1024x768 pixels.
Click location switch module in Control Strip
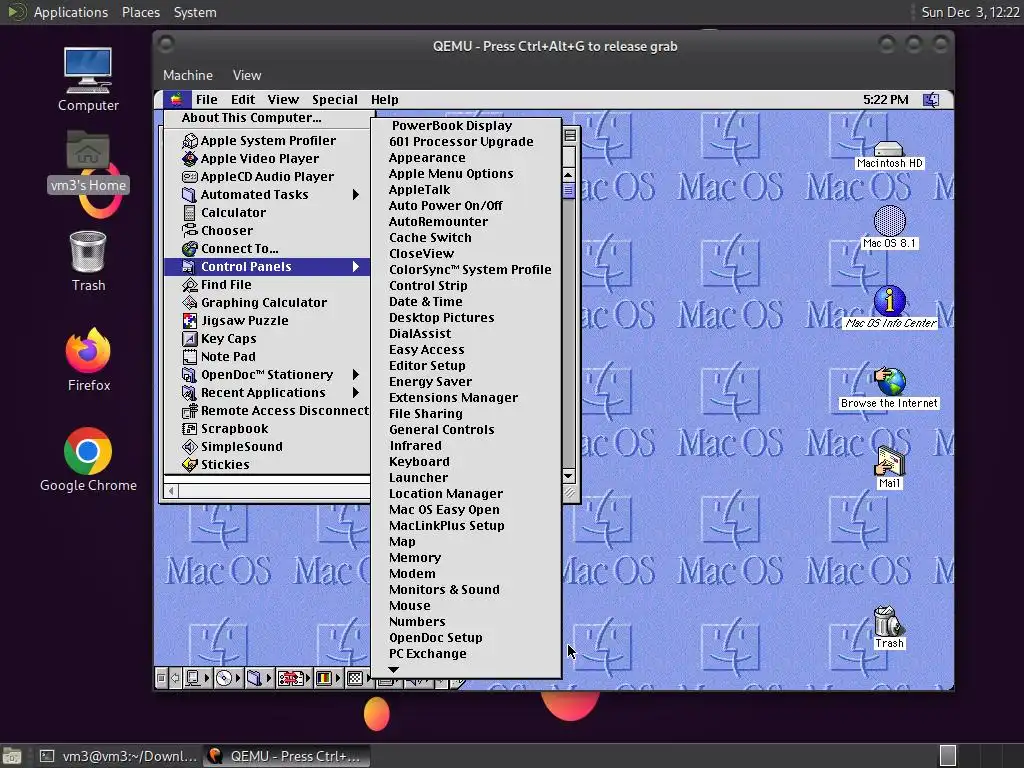click(293, 679)
